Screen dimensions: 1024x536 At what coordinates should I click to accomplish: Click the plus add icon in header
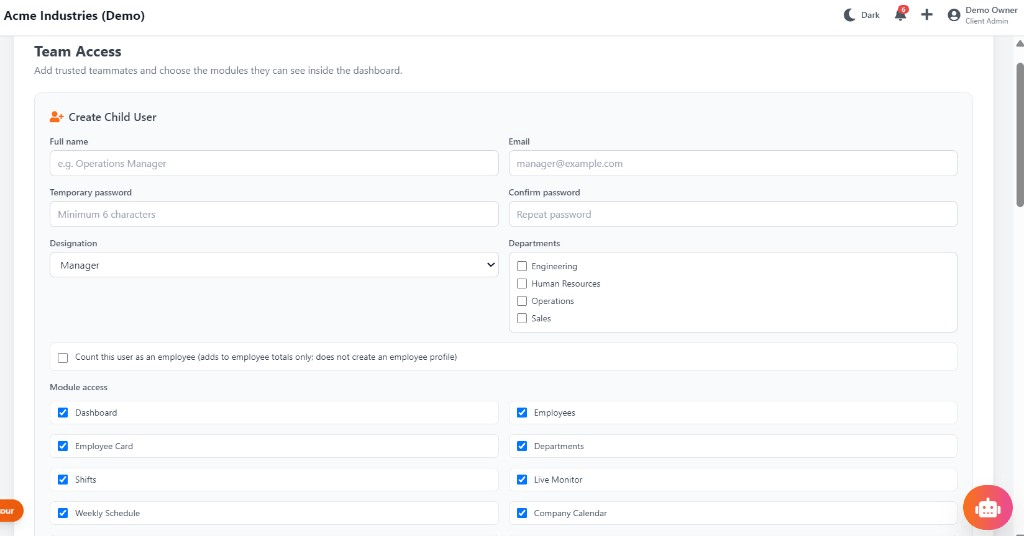[x=927, y=14]
